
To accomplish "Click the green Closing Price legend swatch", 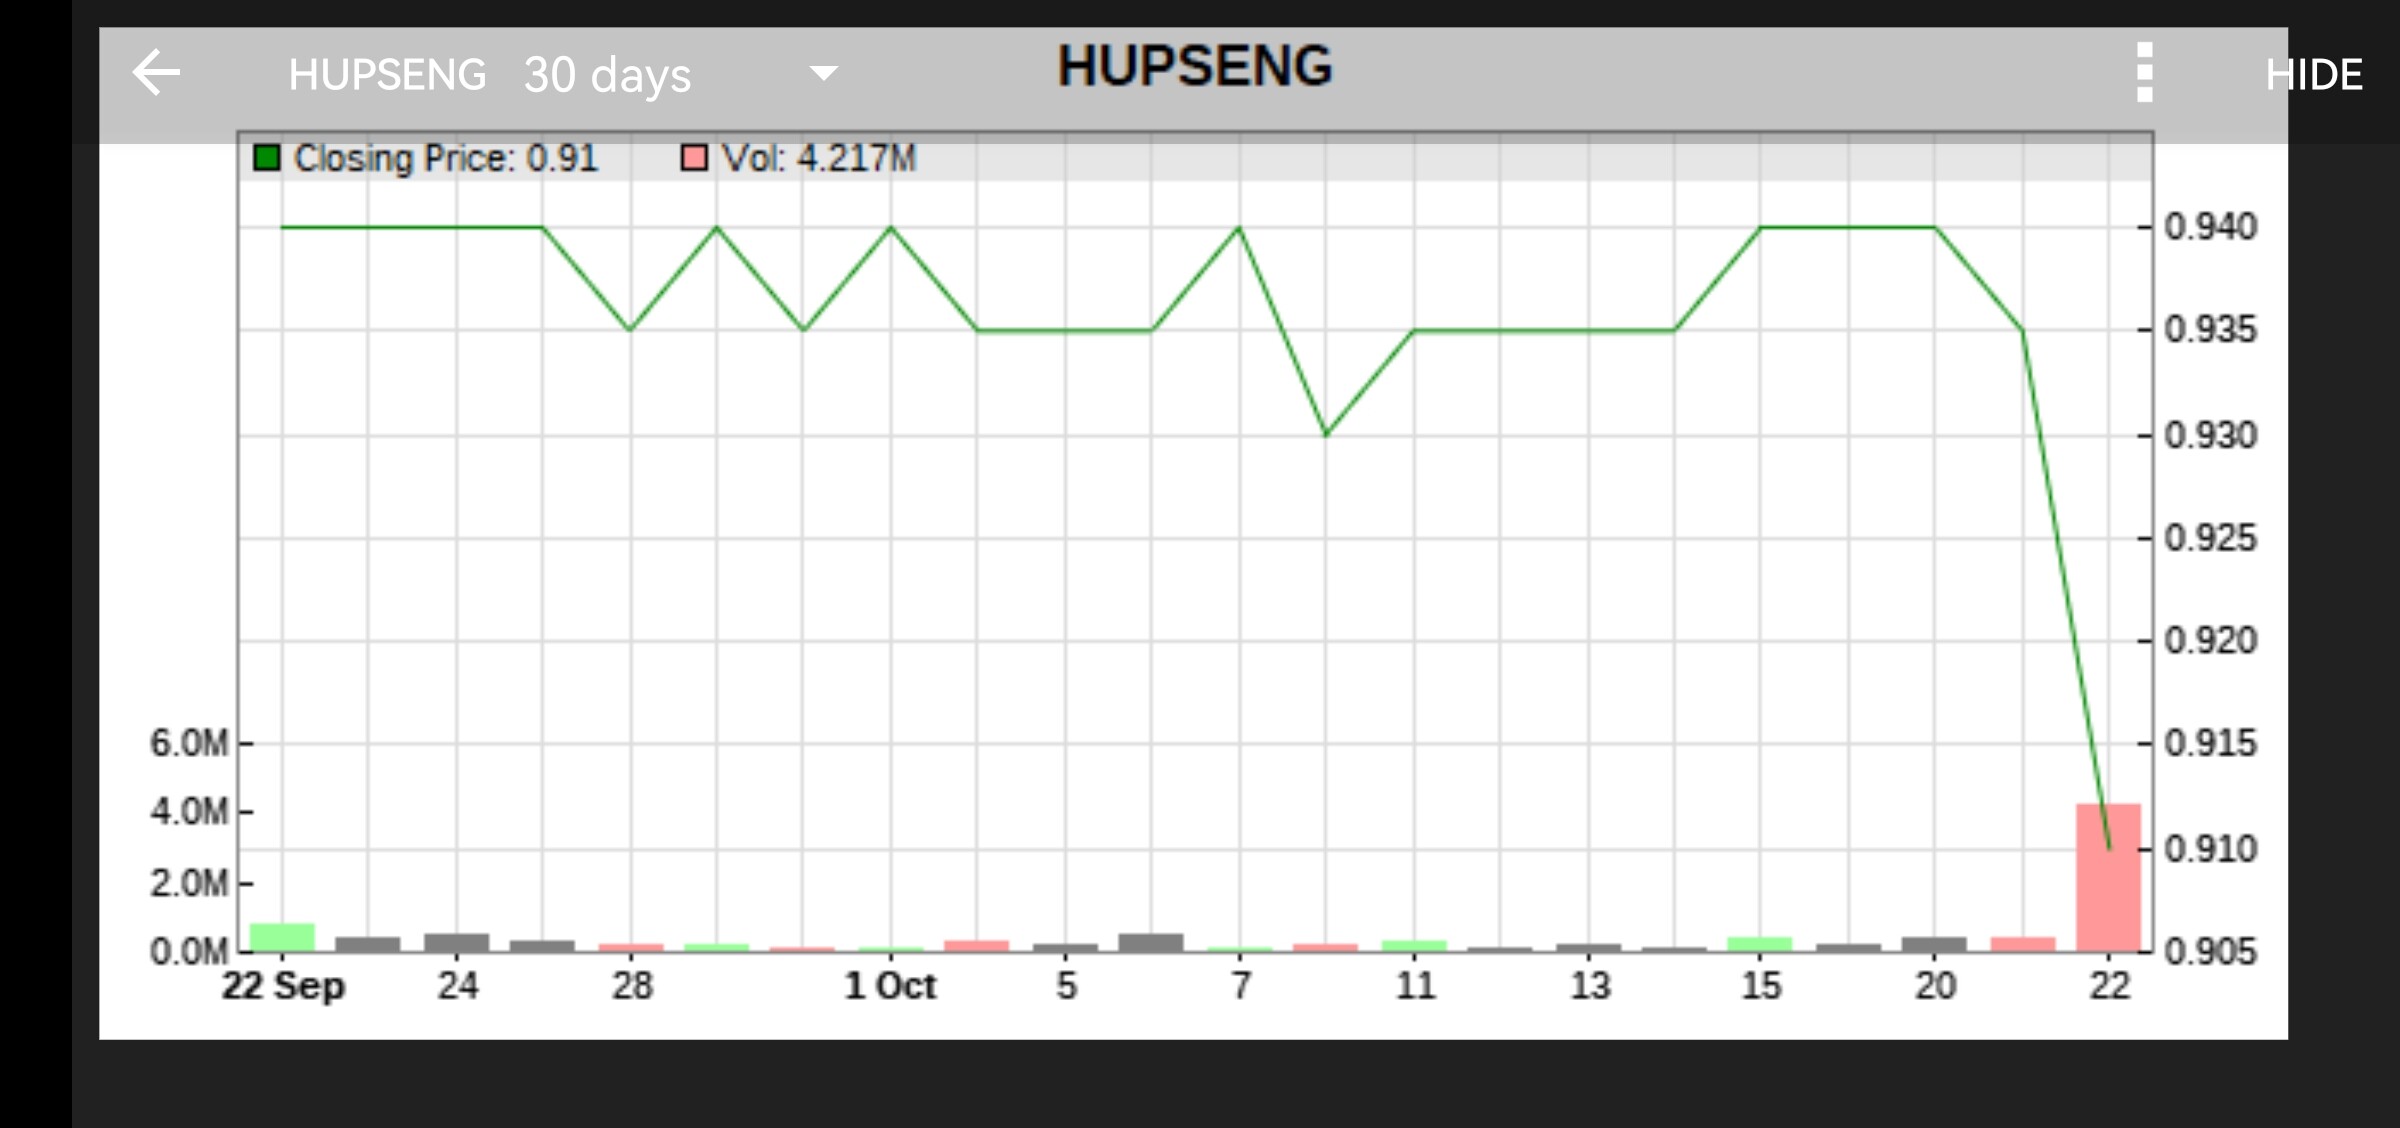I will [267, 158].
